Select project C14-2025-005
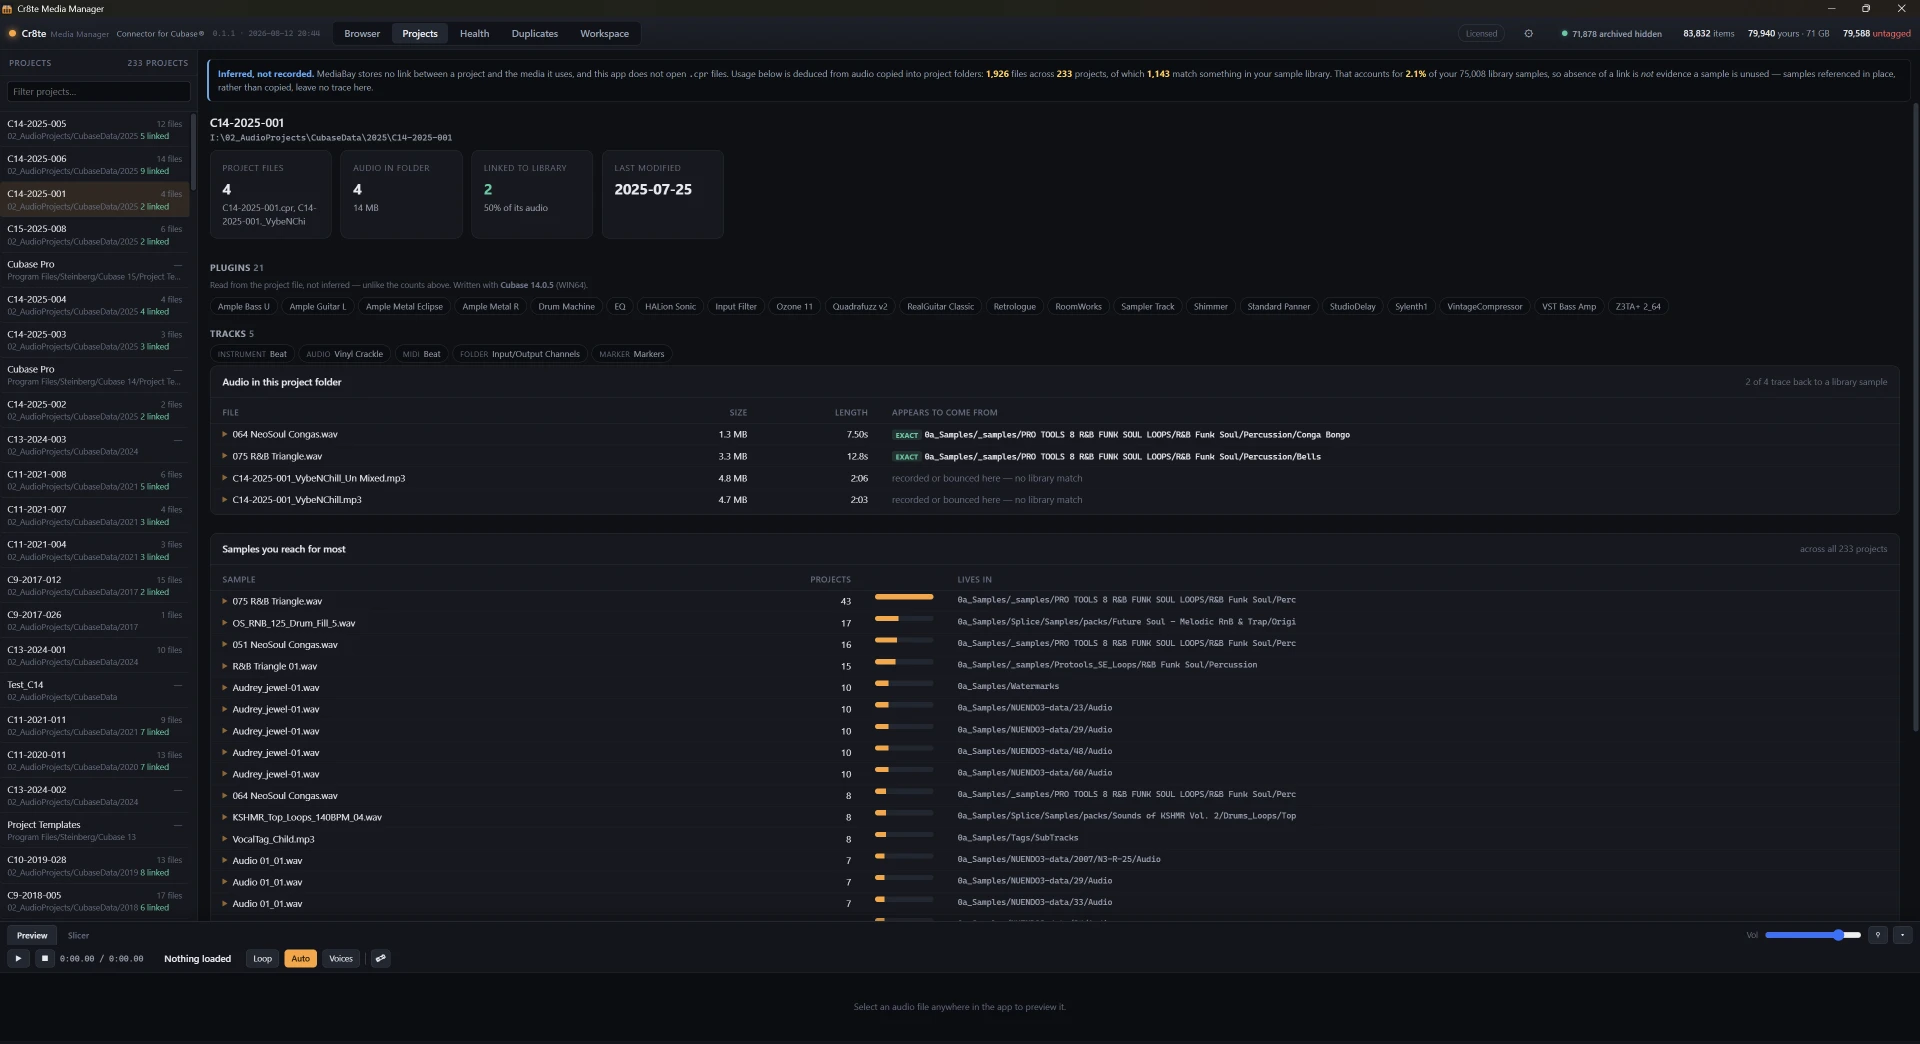The image size is (1920, 1044). coord(95,129)
